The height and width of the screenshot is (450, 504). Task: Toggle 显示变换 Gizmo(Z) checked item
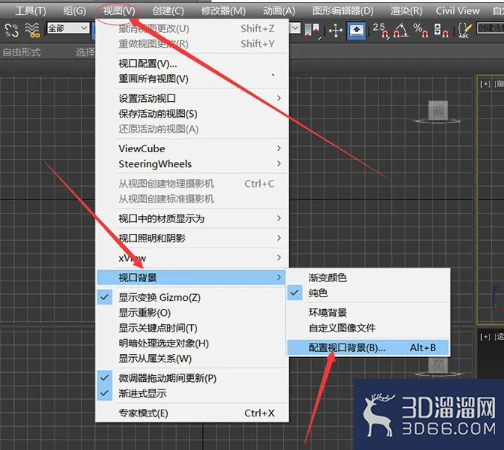pos(192,297)
